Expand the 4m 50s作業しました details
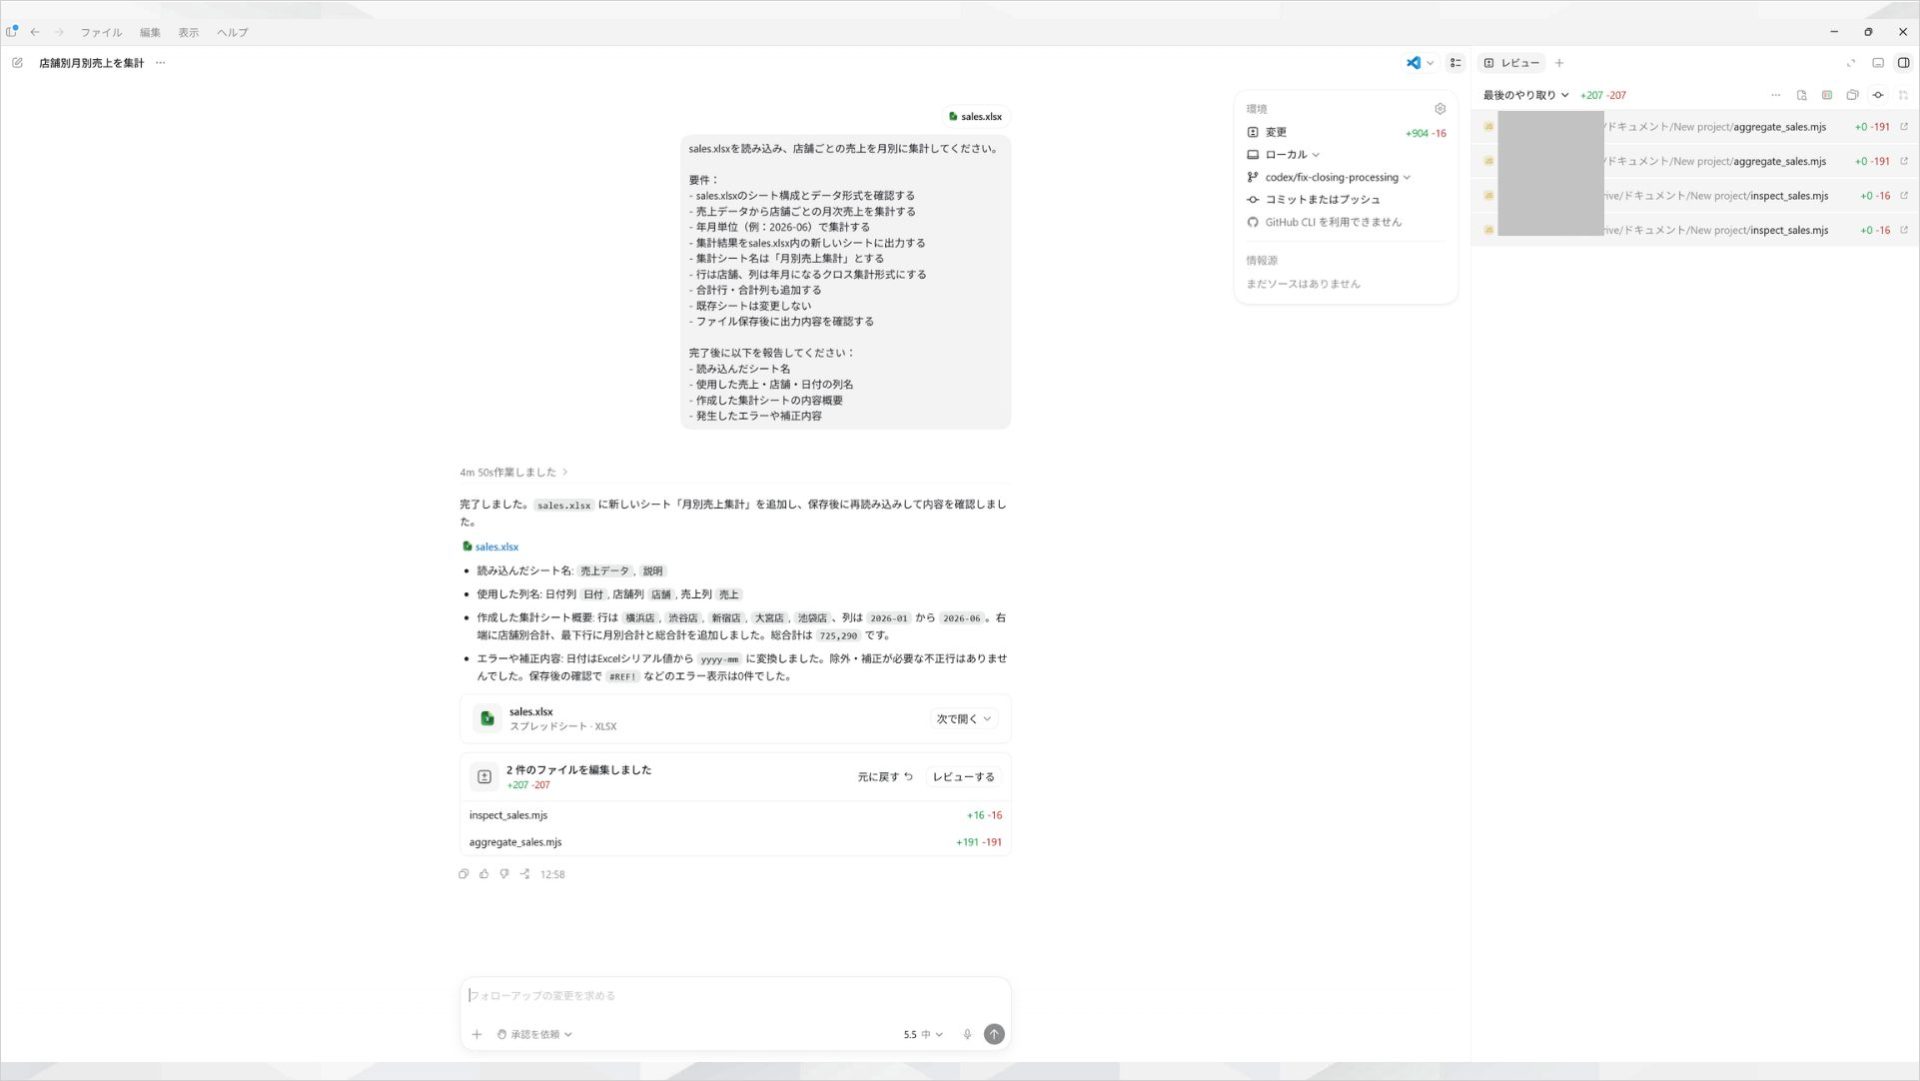 [x=514, y=472]
